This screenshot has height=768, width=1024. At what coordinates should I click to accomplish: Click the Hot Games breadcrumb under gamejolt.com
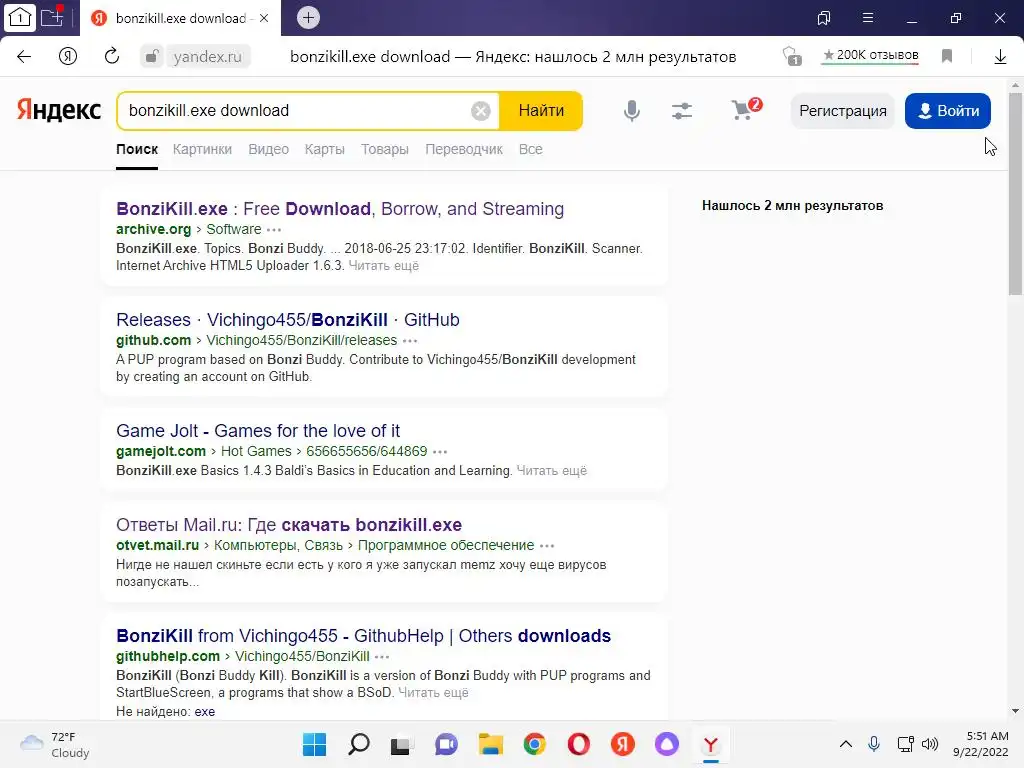click(256, 451)
